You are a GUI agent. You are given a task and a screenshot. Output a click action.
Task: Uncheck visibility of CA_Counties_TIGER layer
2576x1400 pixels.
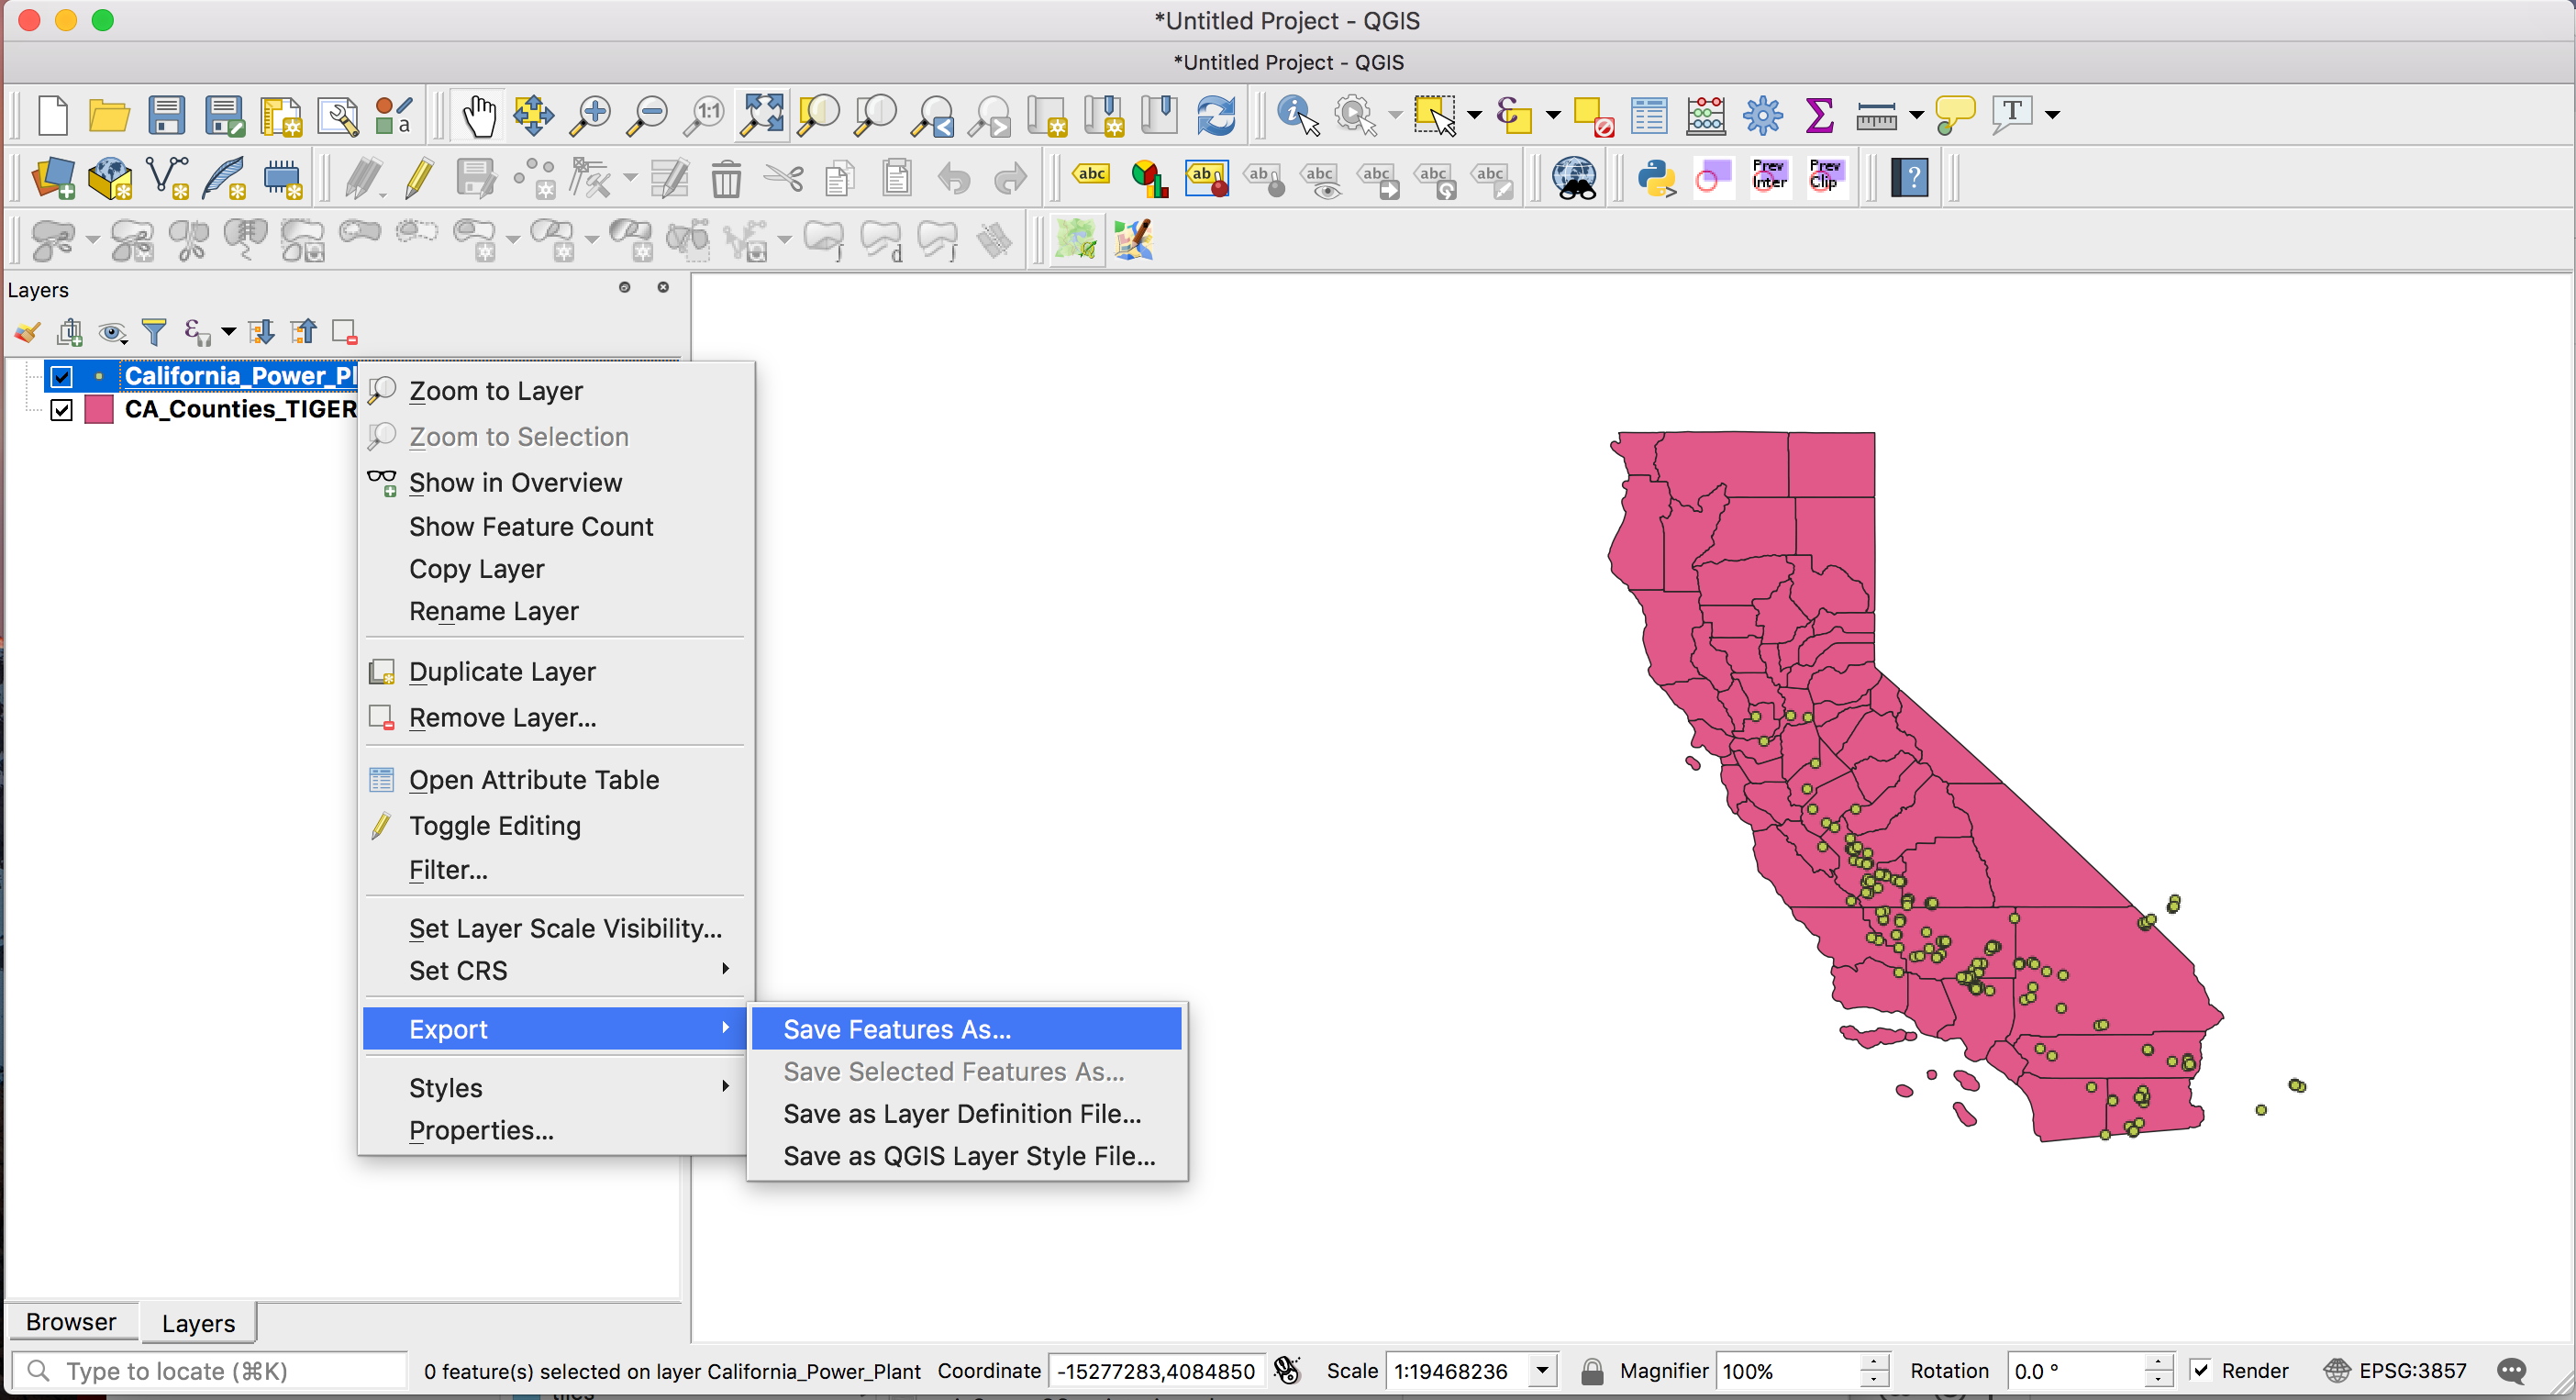click(x=62, y=409)
